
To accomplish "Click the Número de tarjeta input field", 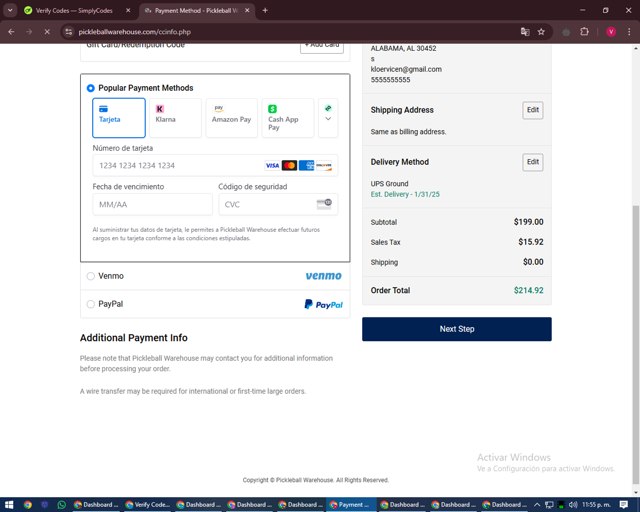I will tap(215, 165).
